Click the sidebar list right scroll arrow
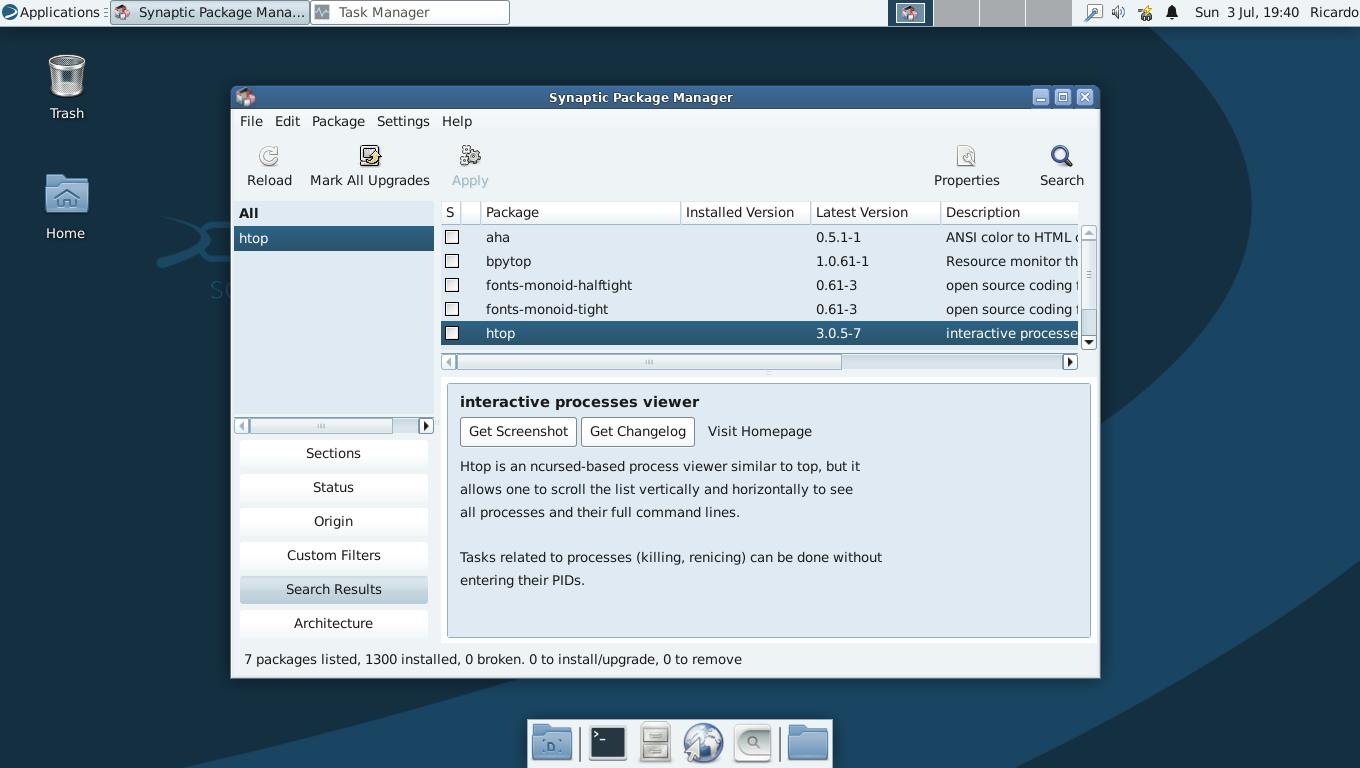This screenshot has height=768, width=1360. pyautogui.click(x=426, y=426)
